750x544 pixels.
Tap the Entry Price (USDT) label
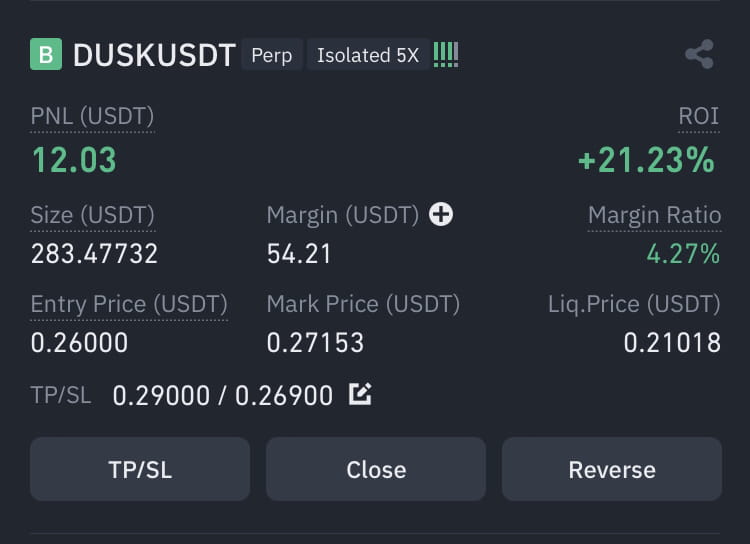point(129,304)
